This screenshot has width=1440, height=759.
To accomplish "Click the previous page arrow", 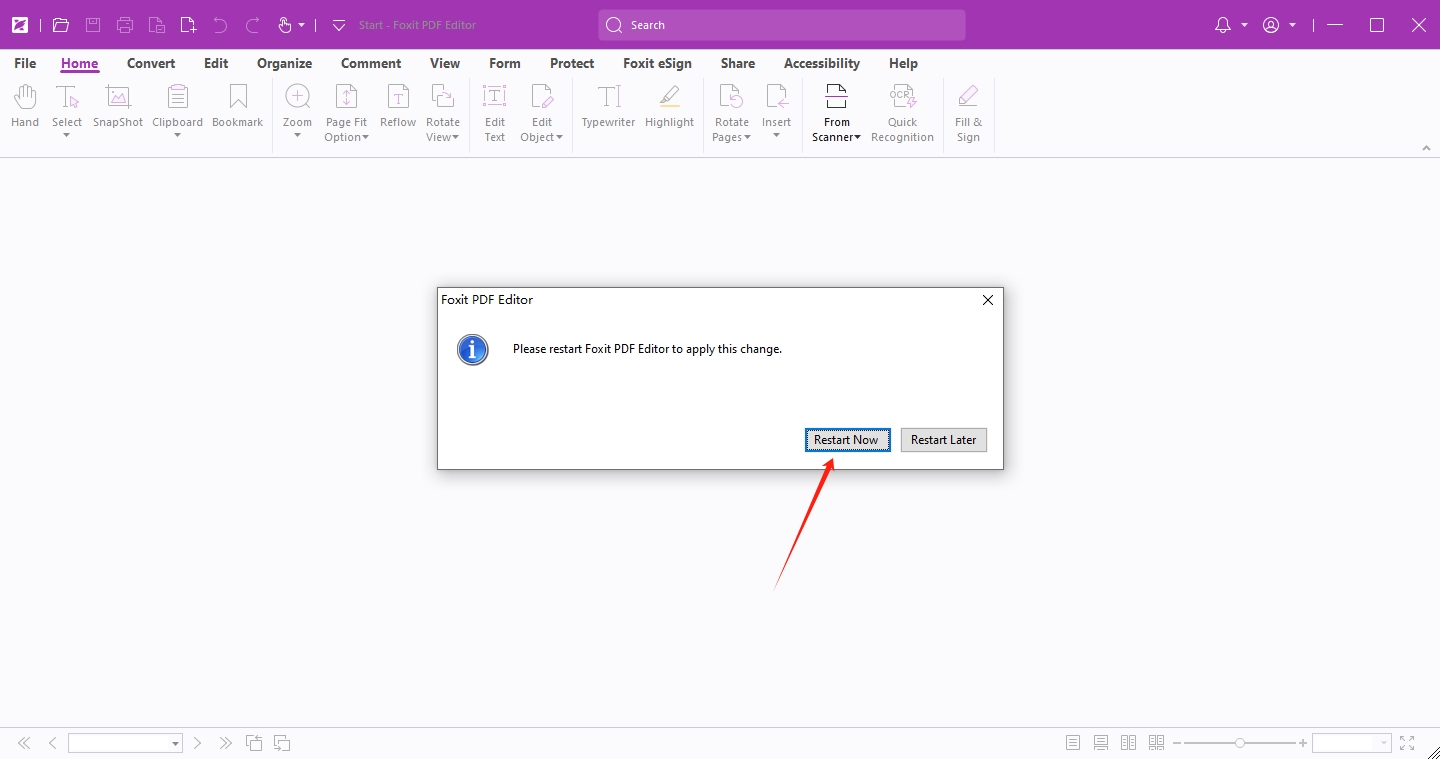I will pos(52,743).
